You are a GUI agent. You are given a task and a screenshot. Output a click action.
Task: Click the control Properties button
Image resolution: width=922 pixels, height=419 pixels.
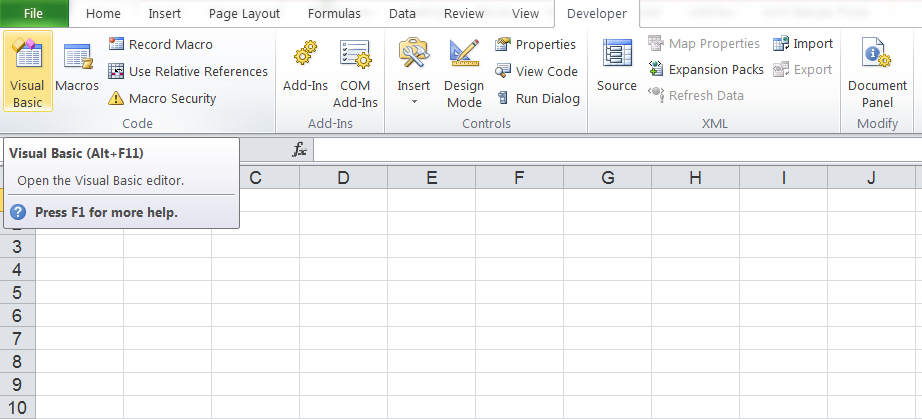point(535,44)
